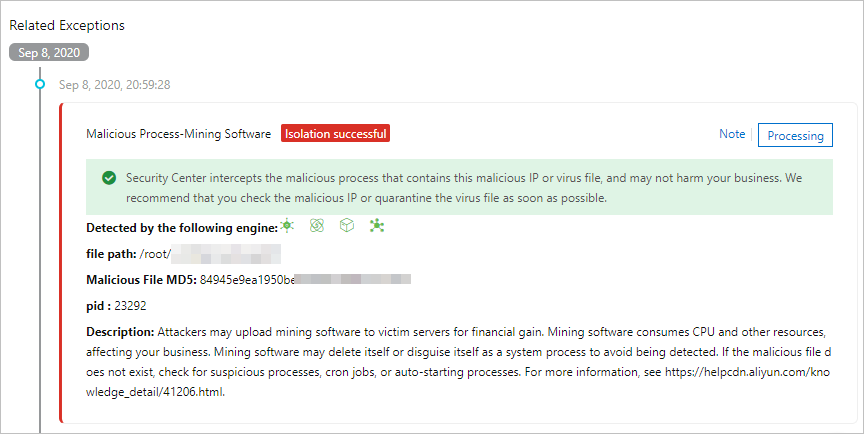Screen dimensions: 864x434
Task: Click the Malicious File MD5 hash value
Action: [305, 280]
